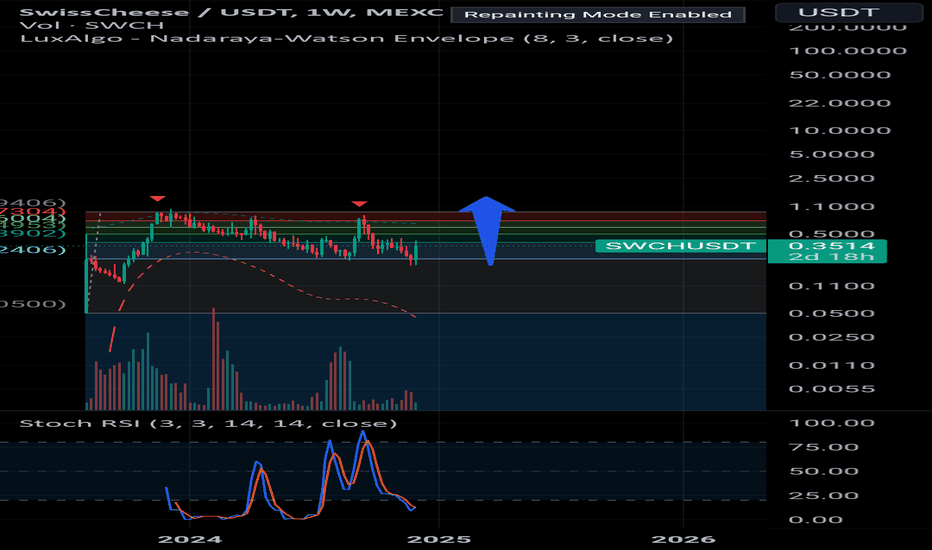
Task: Click the 22.0000 price axis label
Action: pyautogui.click(x=839, y=103)
